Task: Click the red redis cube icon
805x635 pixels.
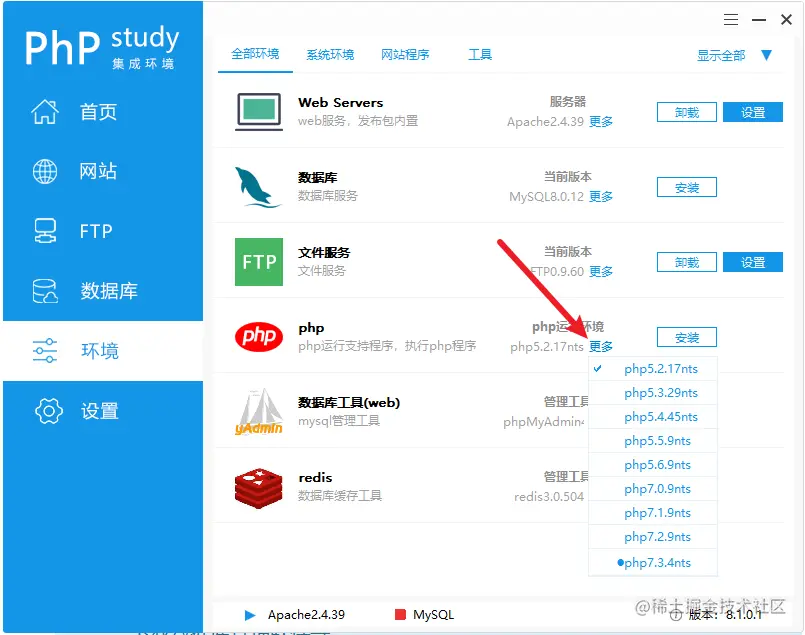Action: (x=259, y=488)
